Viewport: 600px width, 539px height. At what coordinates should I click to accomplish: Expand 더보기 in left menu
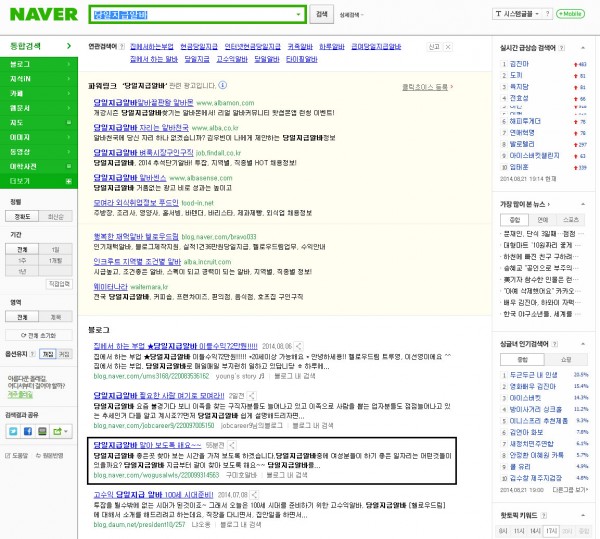pyautogui.click(x=39, y=181)
